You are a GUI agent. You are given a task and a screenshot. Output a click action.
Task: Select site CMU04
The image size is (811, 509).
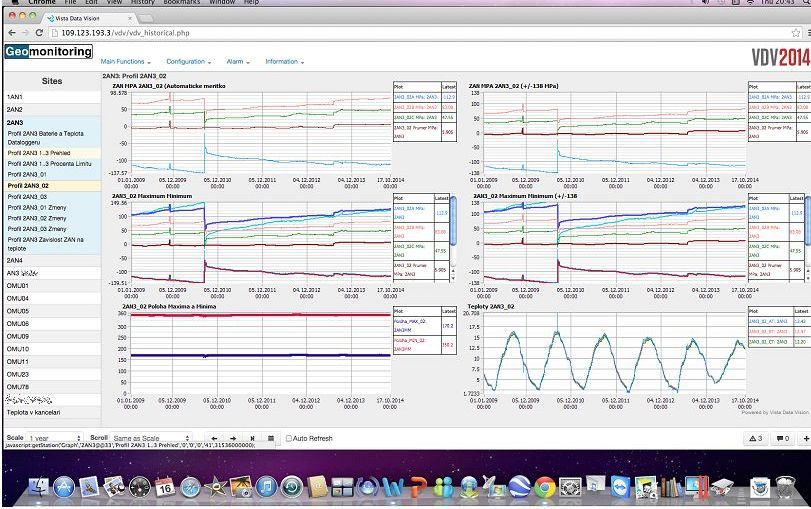(52, 298)
